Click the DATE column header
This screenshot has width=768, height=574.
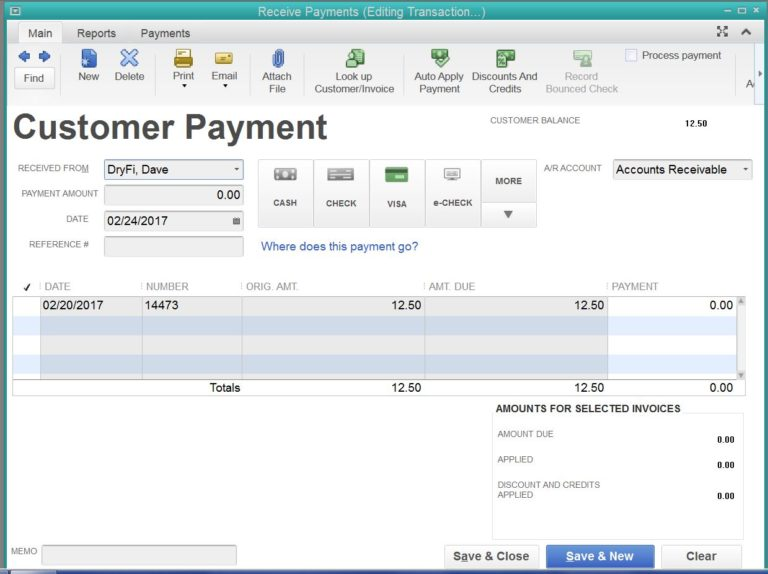tap(57, 287)
